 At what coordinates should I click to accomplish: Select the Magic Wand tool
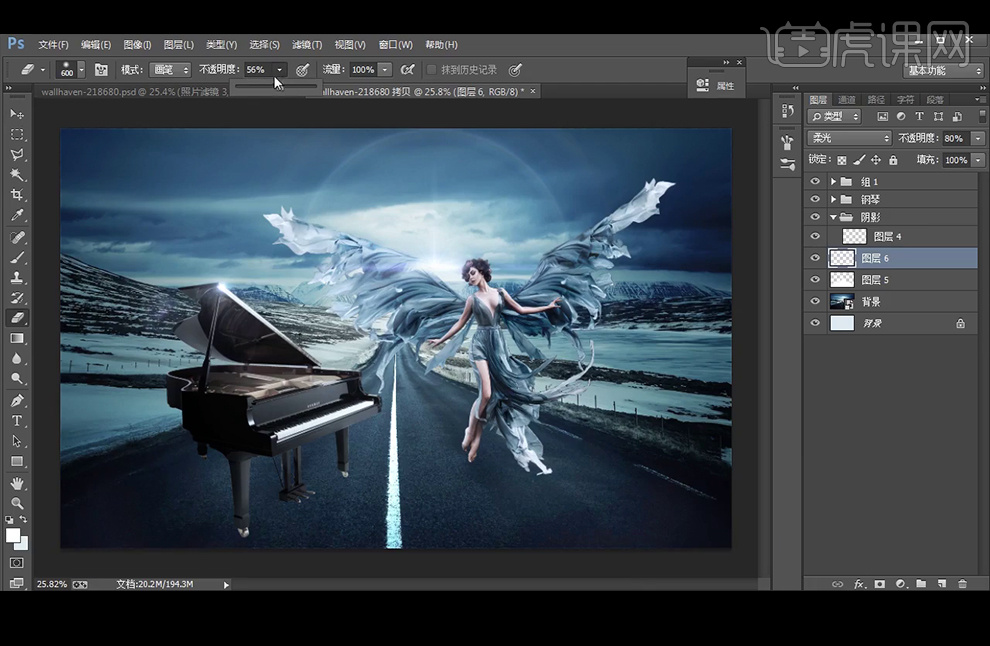point(17,175)
